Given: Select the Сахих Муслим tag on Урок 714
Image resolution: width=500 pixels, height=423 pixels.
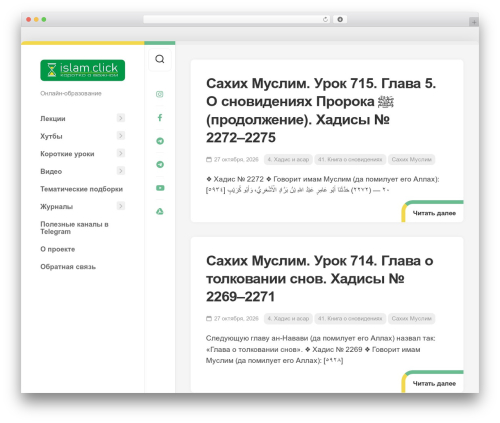Looking at the screenshot, I should click(412, 318).
